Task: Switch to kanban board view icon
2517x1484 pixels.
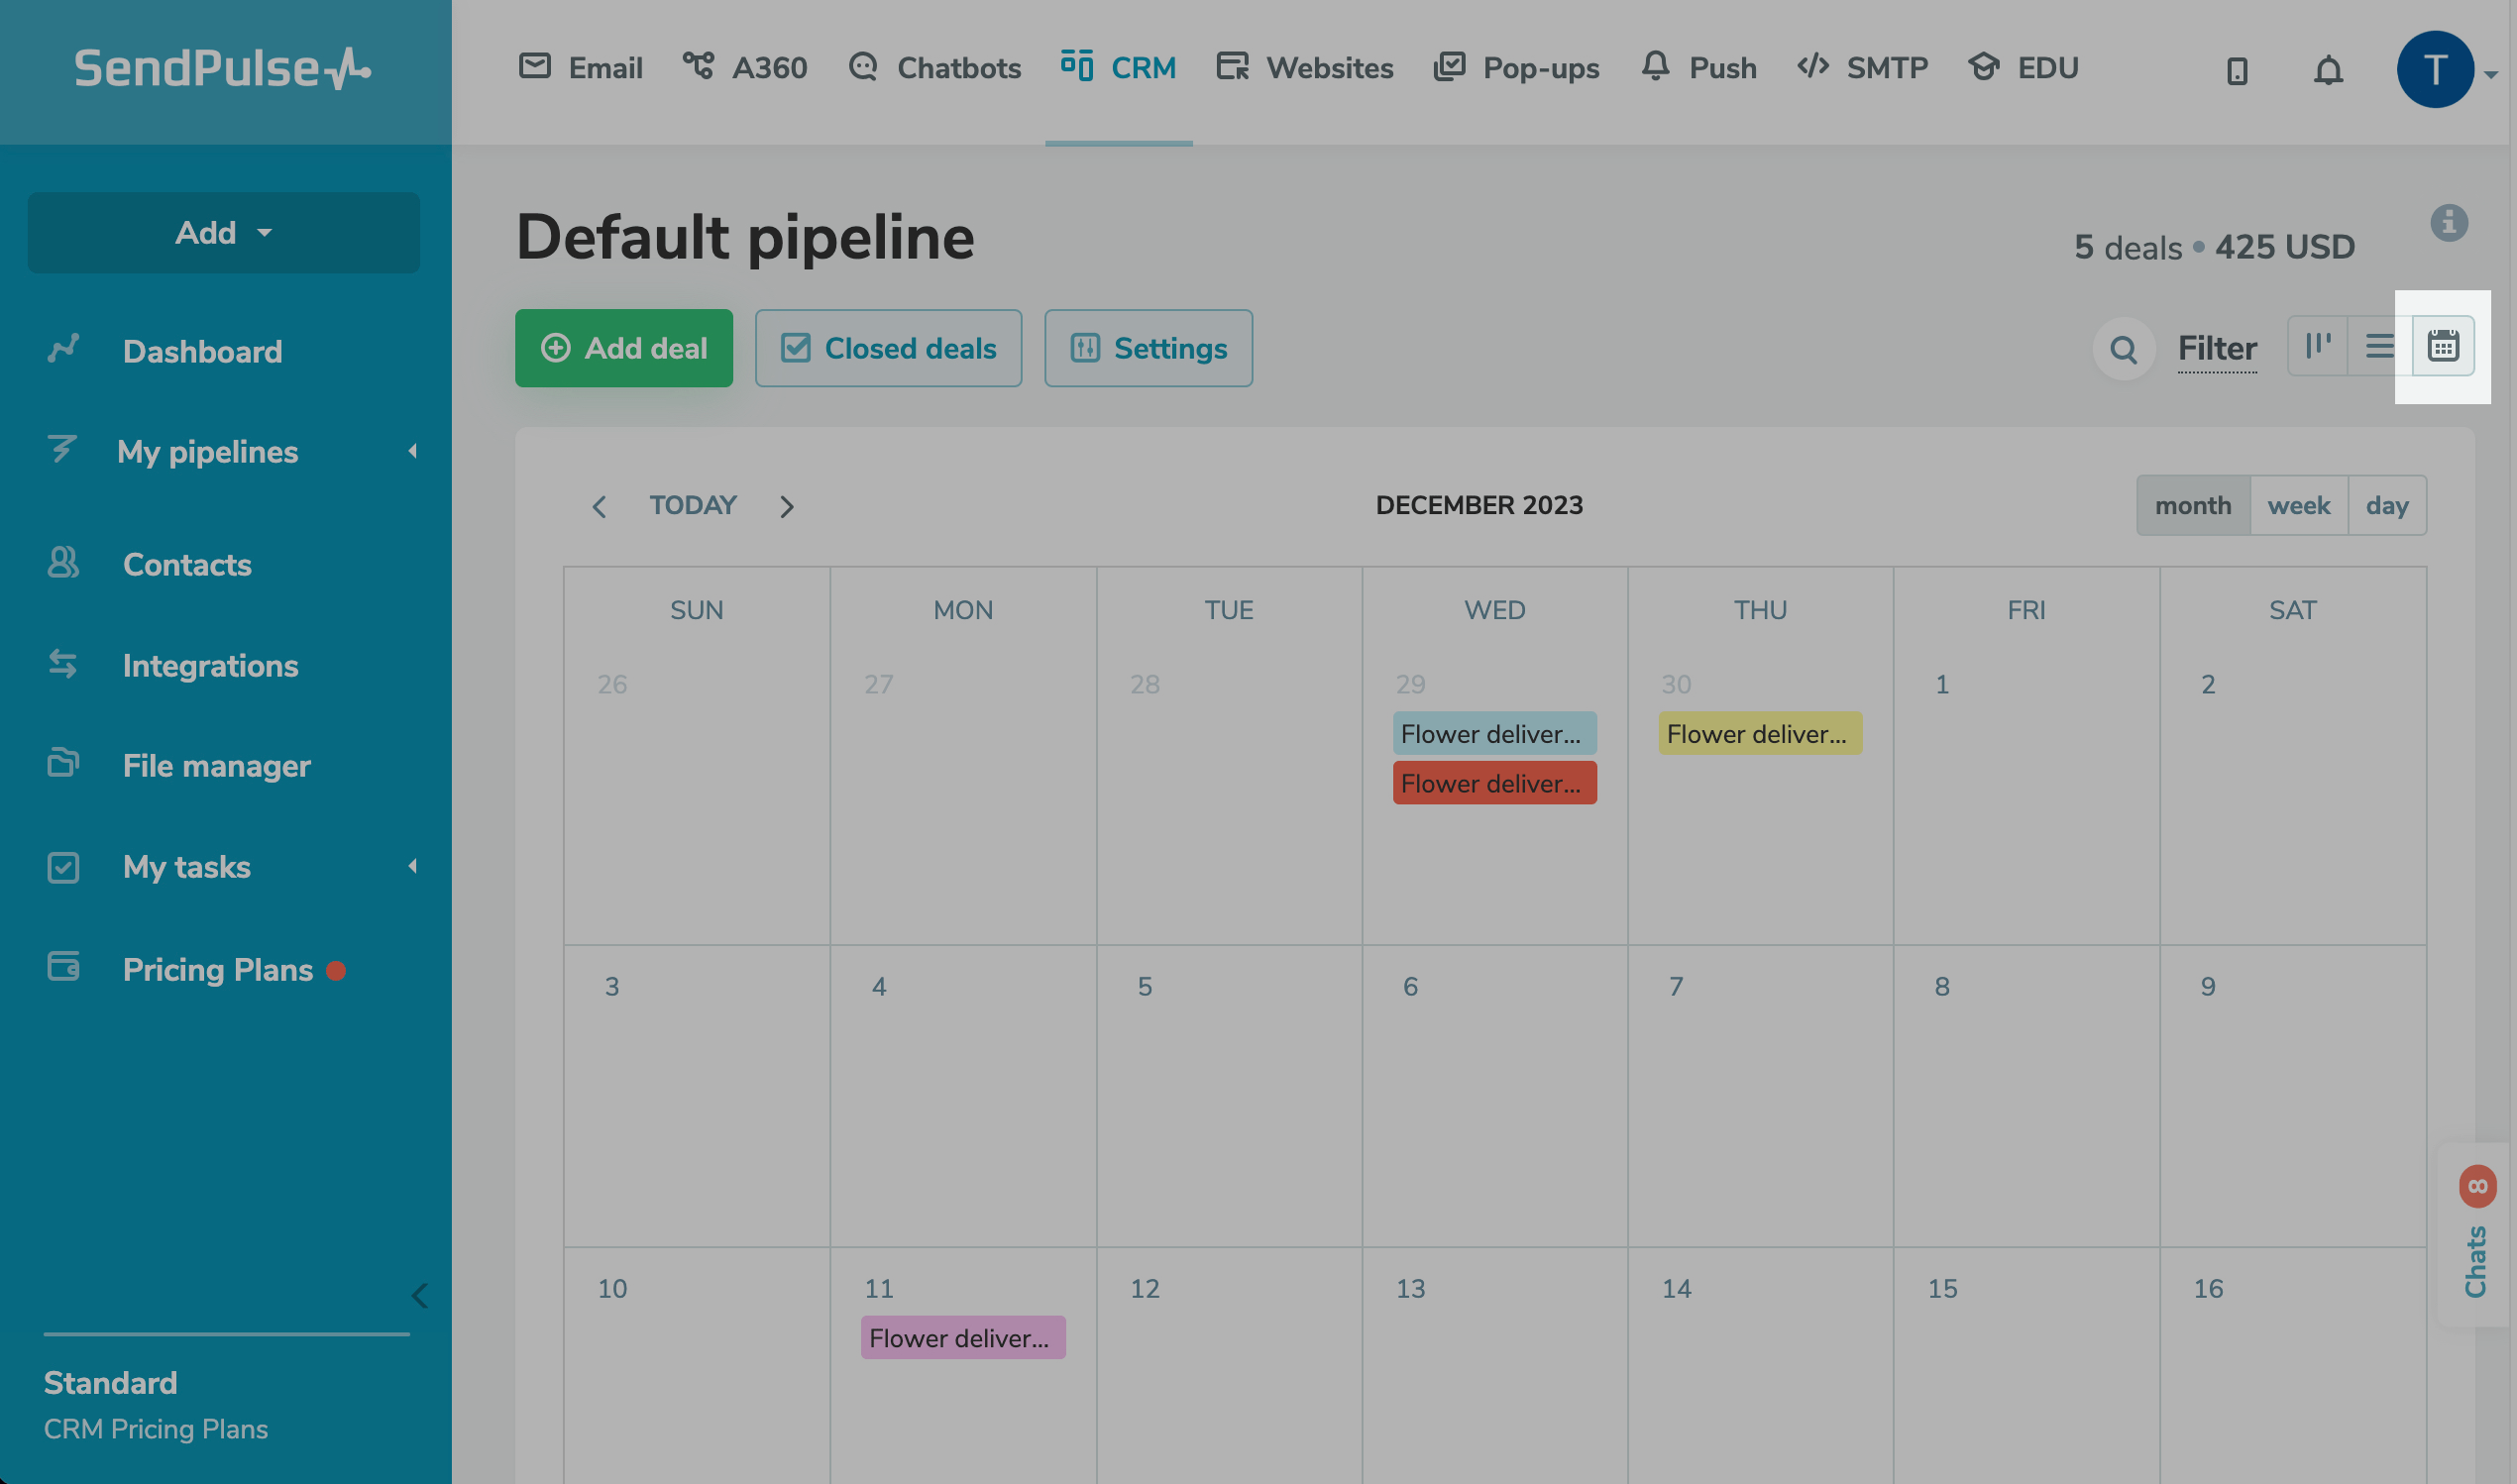Action: 2317,347
